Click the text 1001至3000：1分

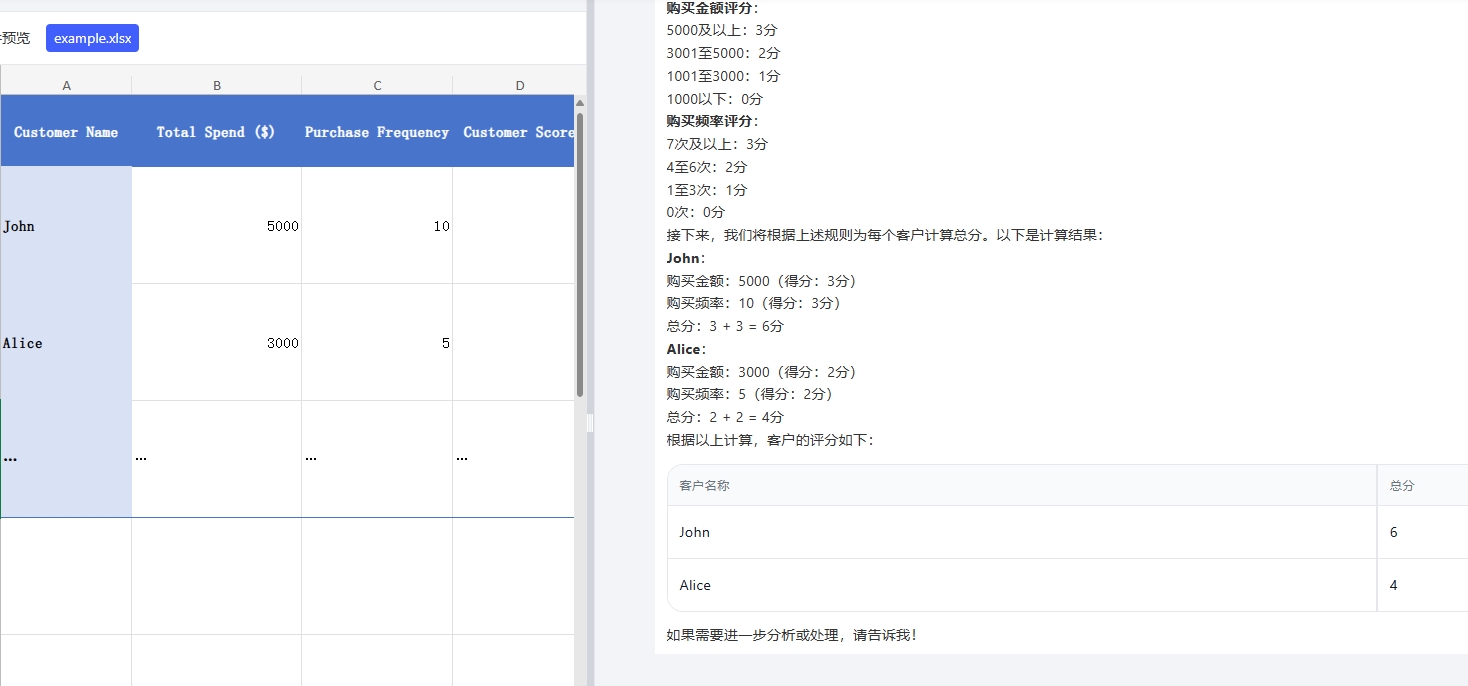coord(724,76)
